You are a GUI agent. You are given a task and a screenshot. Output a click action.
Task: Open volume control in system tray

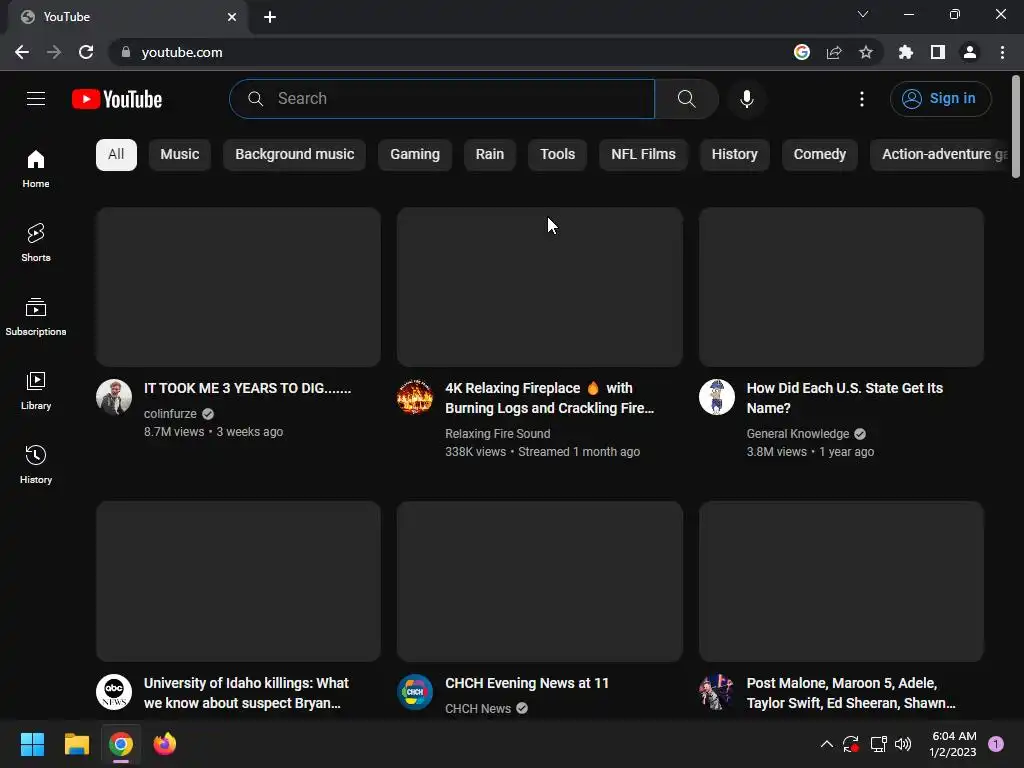pos(903,744)
